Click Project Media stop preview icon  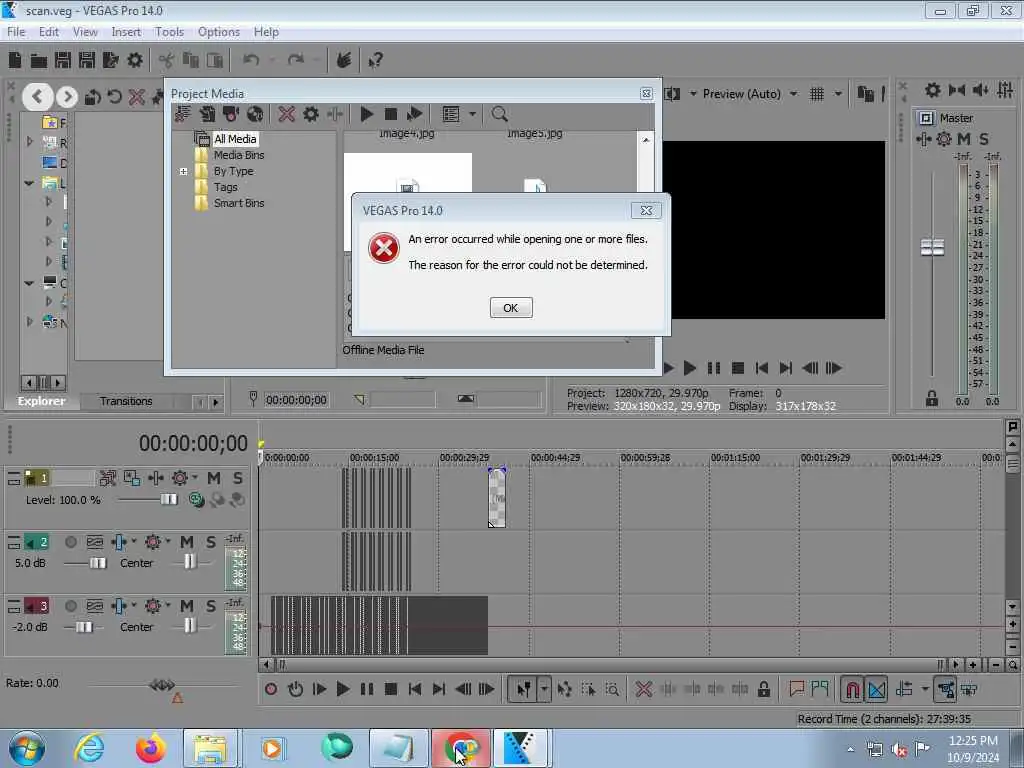[x=391, y=114]
